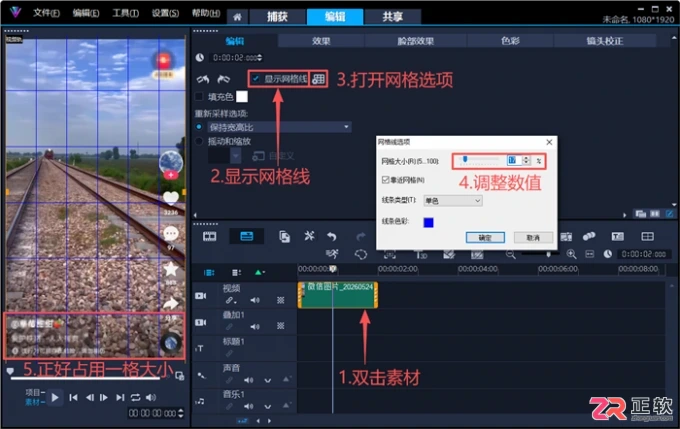Open the 编辑(E) menu in menu bar

[86, 13]
